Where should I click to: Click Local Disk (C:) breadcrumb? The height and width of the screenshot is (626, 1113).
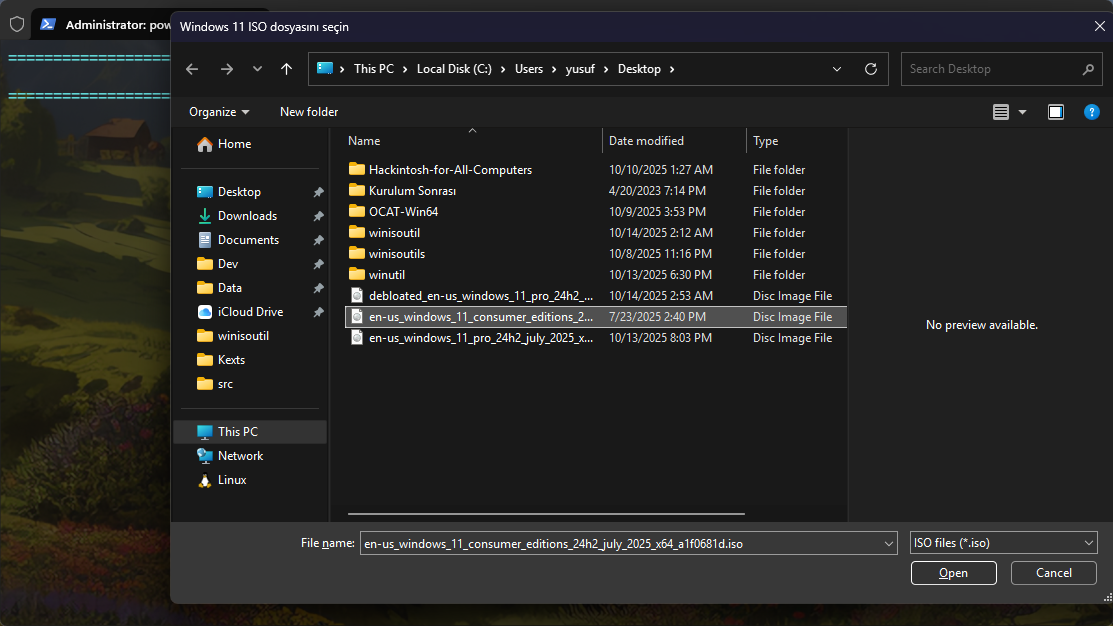point(454,69)
